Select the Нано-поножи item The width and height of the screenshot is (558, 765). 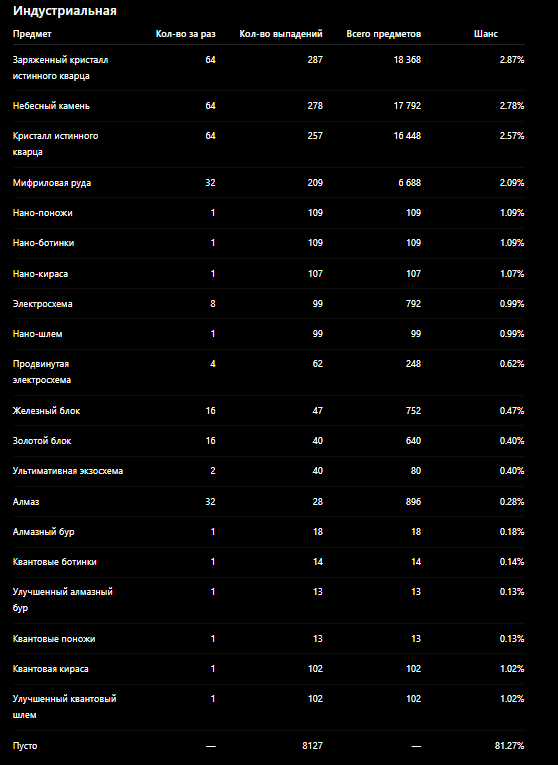pyautogui.click(x=42, y=213)
